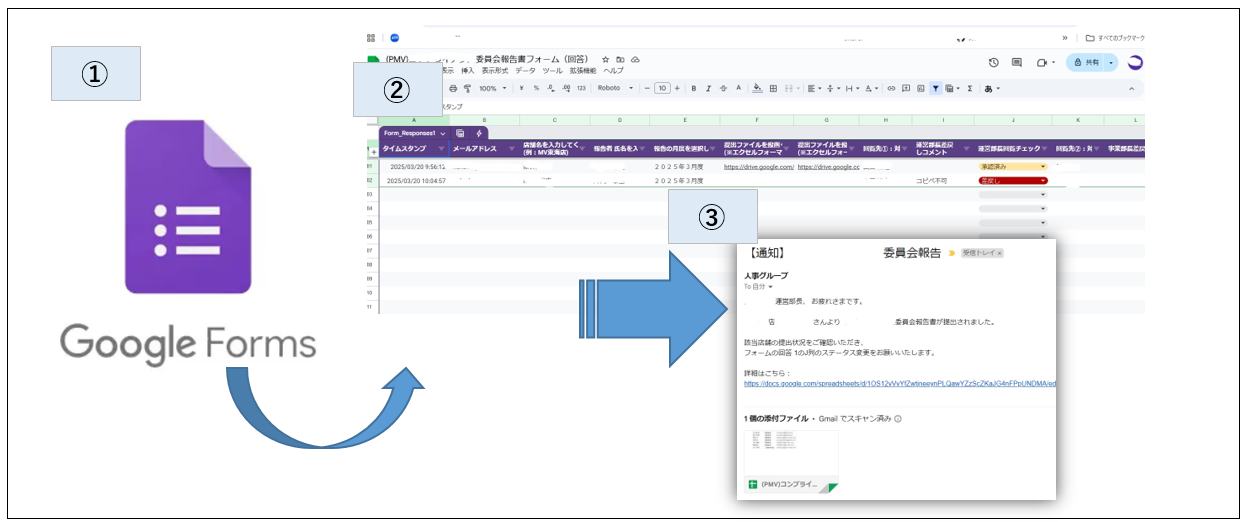Open share options dropdown arrow
Screen dimensions: 1248x522
pos(1111,62)
